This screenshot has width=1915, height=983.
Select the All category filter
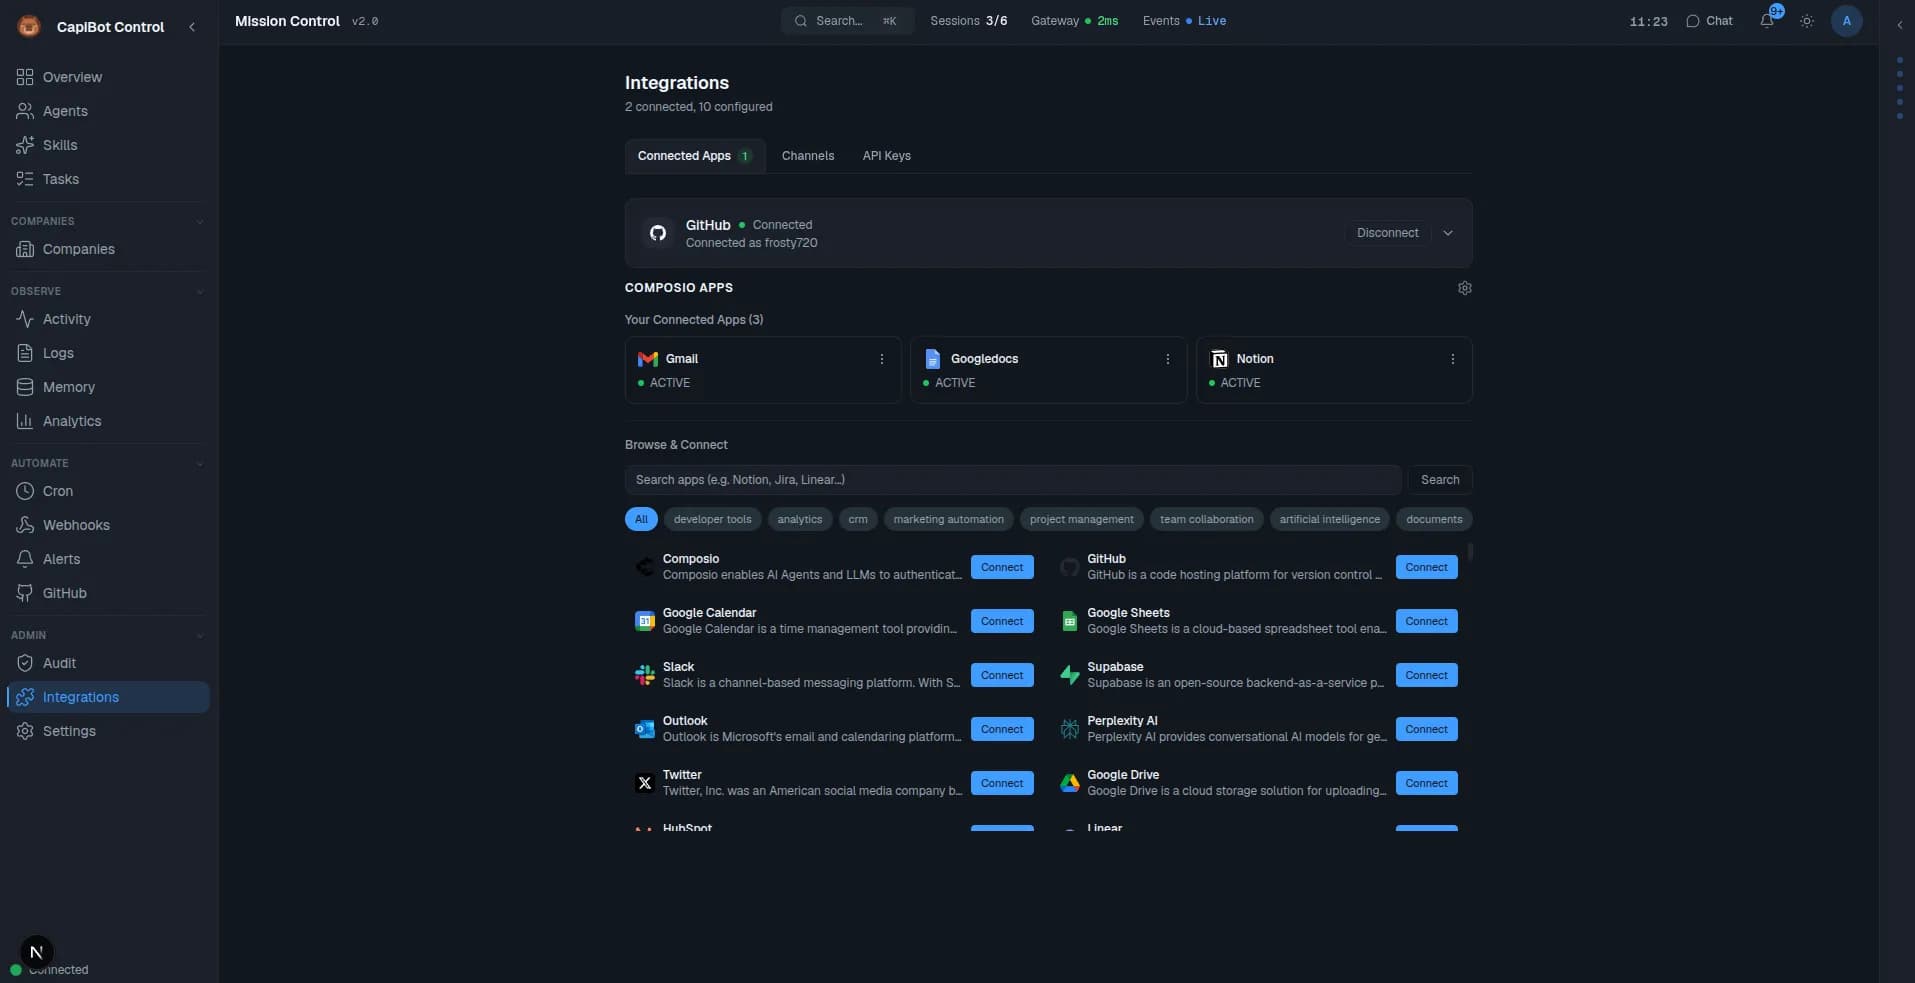641,519
